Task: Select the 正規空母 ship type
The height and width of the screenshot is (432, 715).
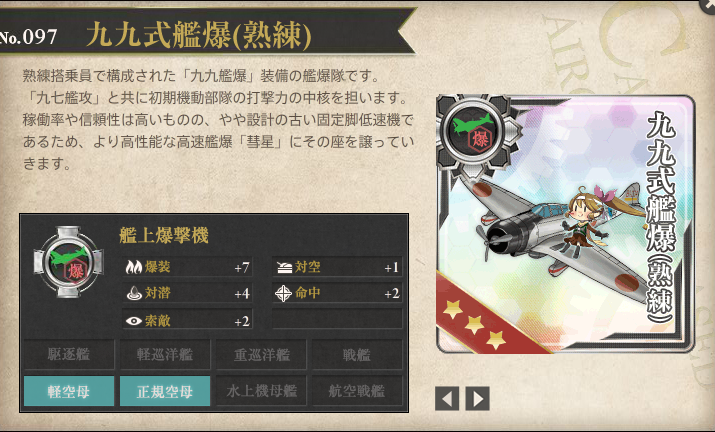Action: [x=165, y=391]
